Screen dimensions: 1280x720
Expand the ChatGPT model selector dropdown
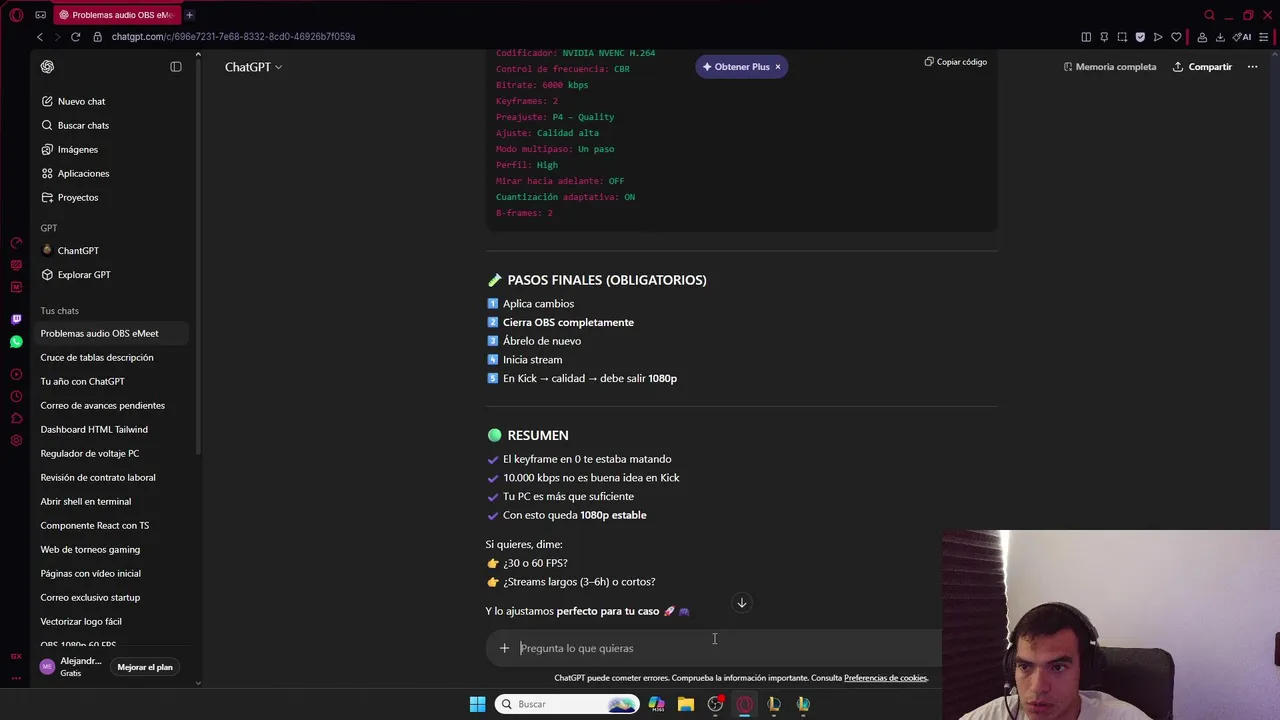[x=253, y=67]
